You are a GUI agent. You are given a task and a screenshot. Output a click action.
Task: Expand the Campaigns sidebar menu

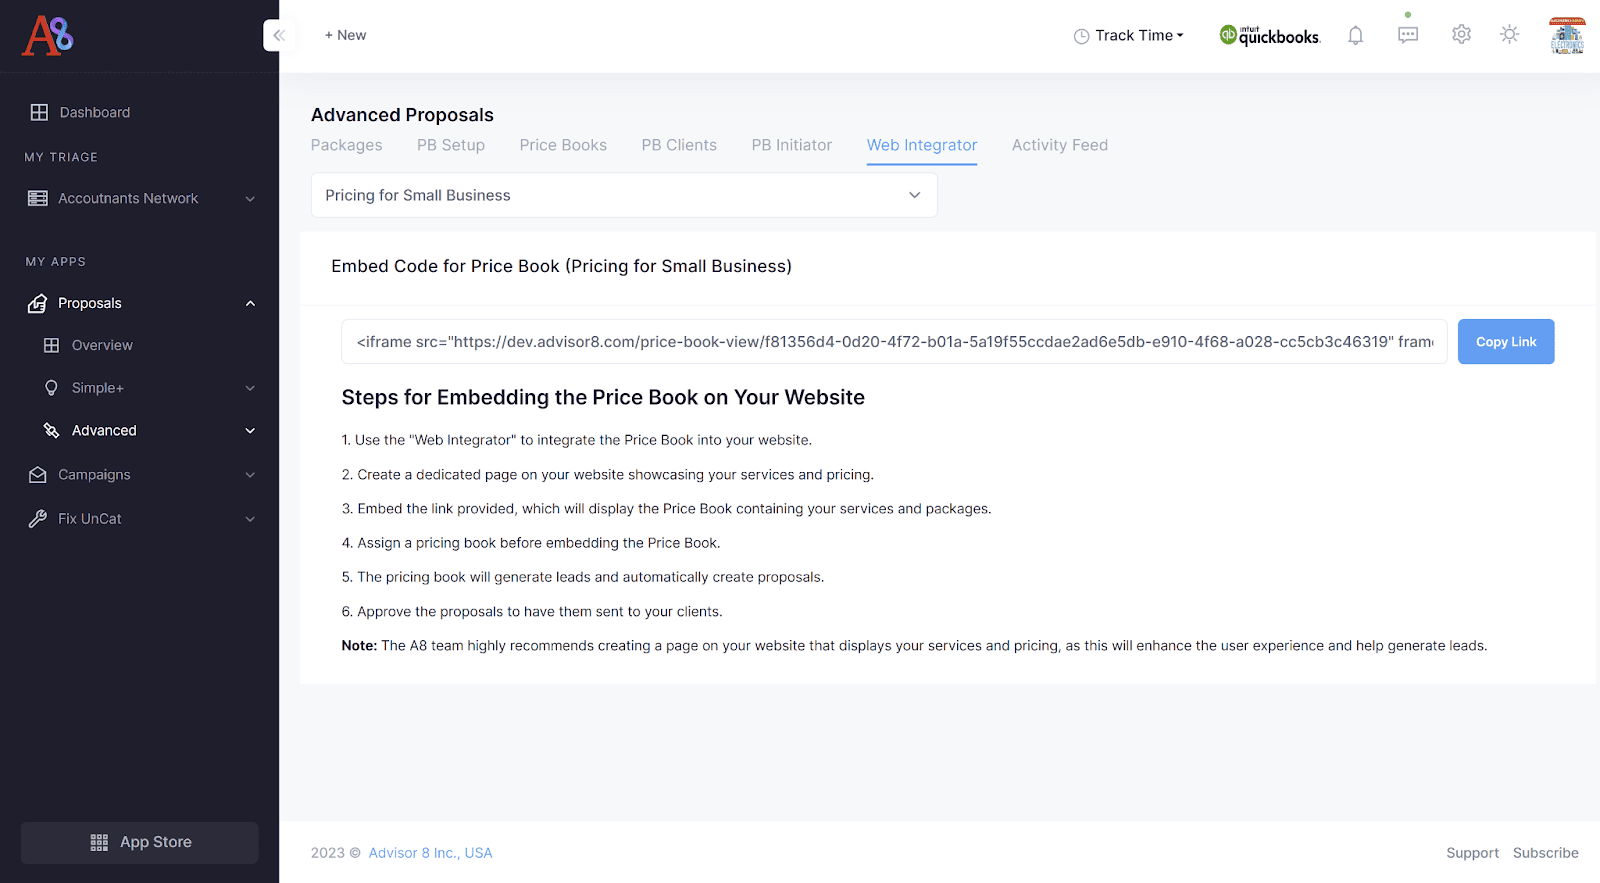(140, 475)
